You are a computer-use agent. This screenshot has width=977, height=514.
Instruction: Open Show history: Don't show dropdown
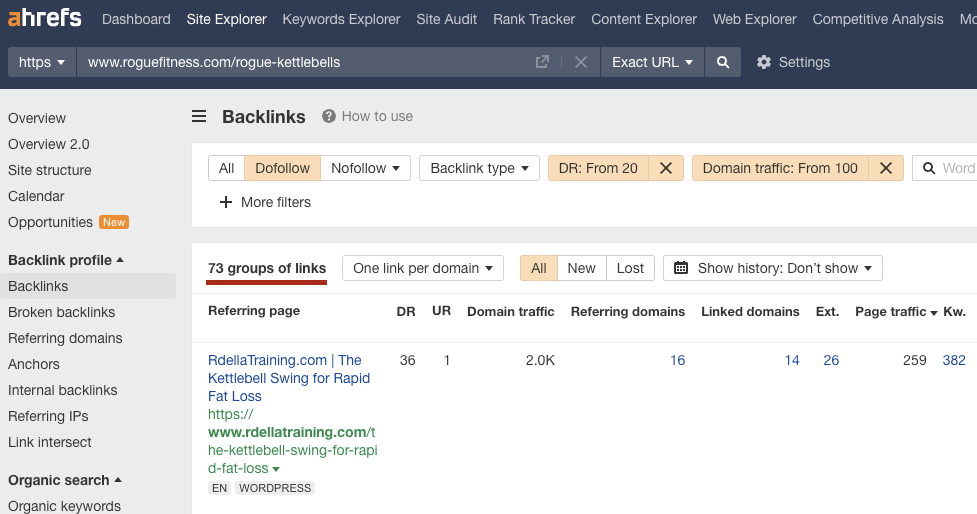(x=773, y=268)
